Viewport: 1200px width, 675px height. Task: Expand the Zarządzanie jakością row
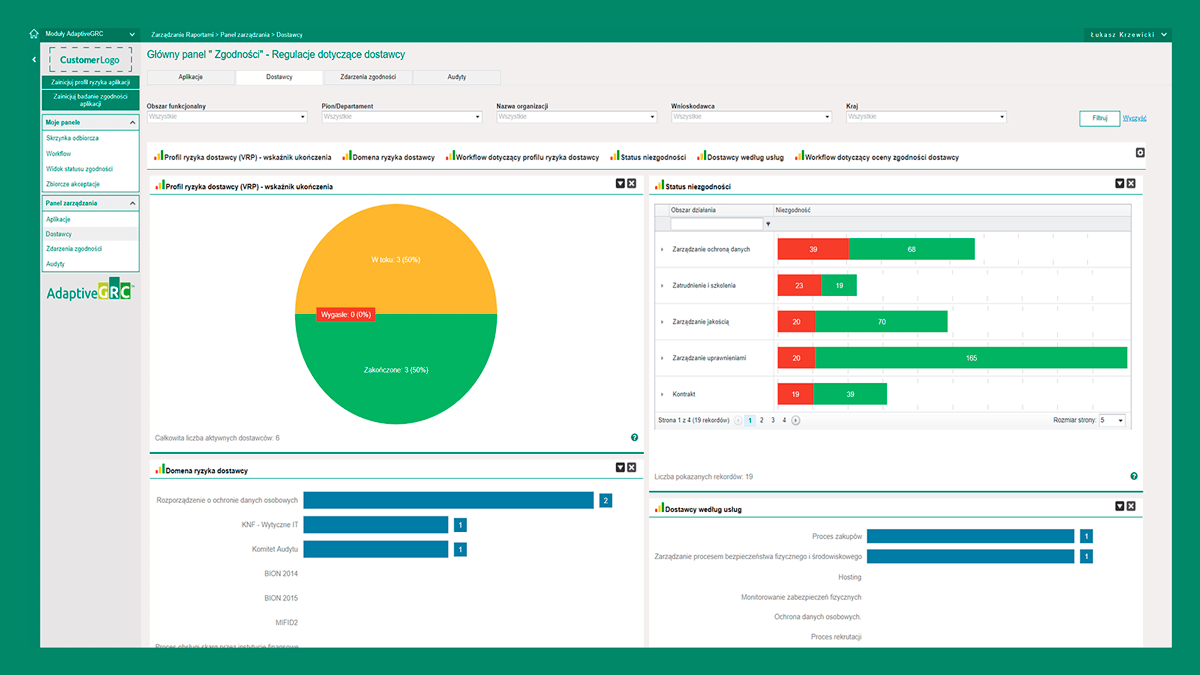click(662, 321)
